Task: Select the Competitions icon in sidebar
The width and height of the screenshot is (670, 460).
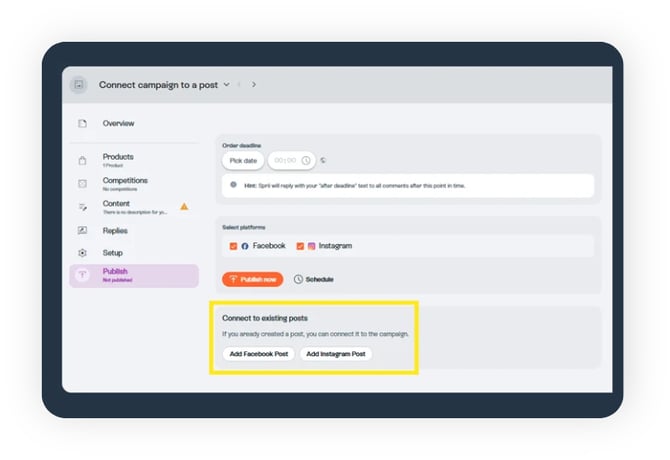Action: point(82,184)
